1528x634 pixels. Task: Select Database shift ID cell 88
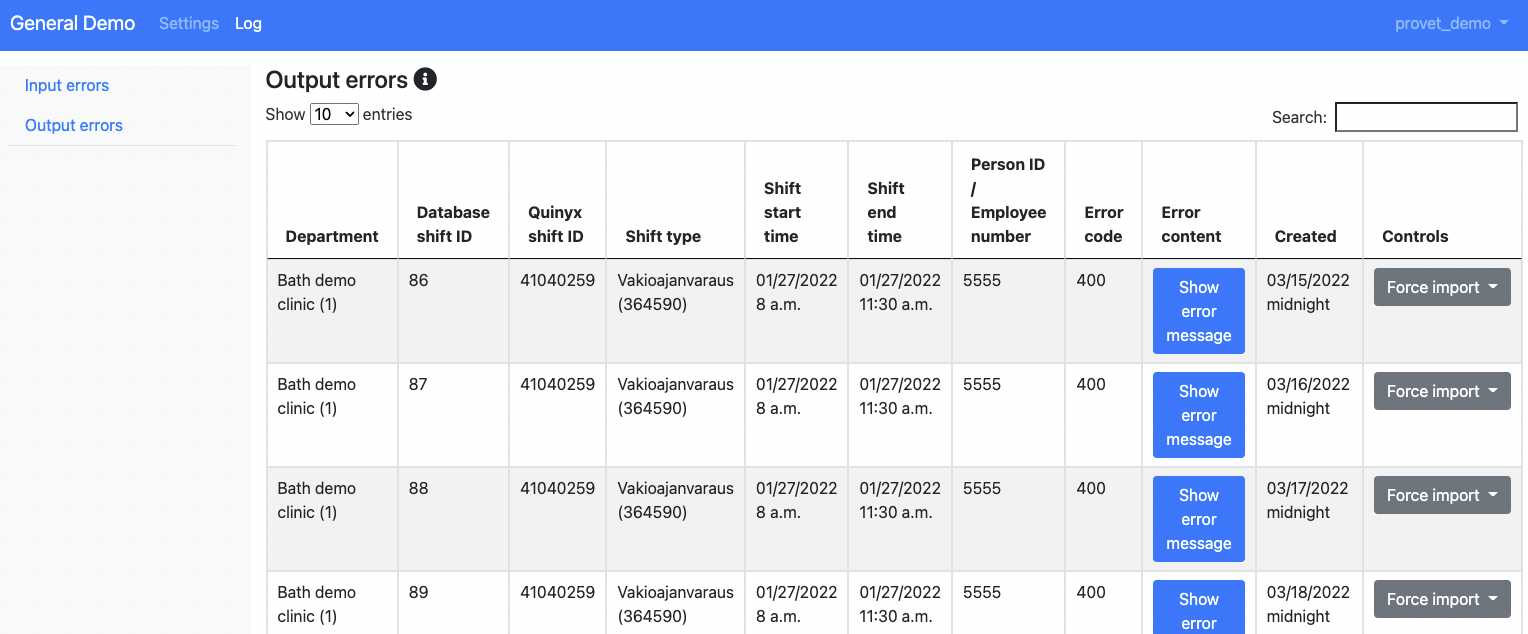click(453, 519)
